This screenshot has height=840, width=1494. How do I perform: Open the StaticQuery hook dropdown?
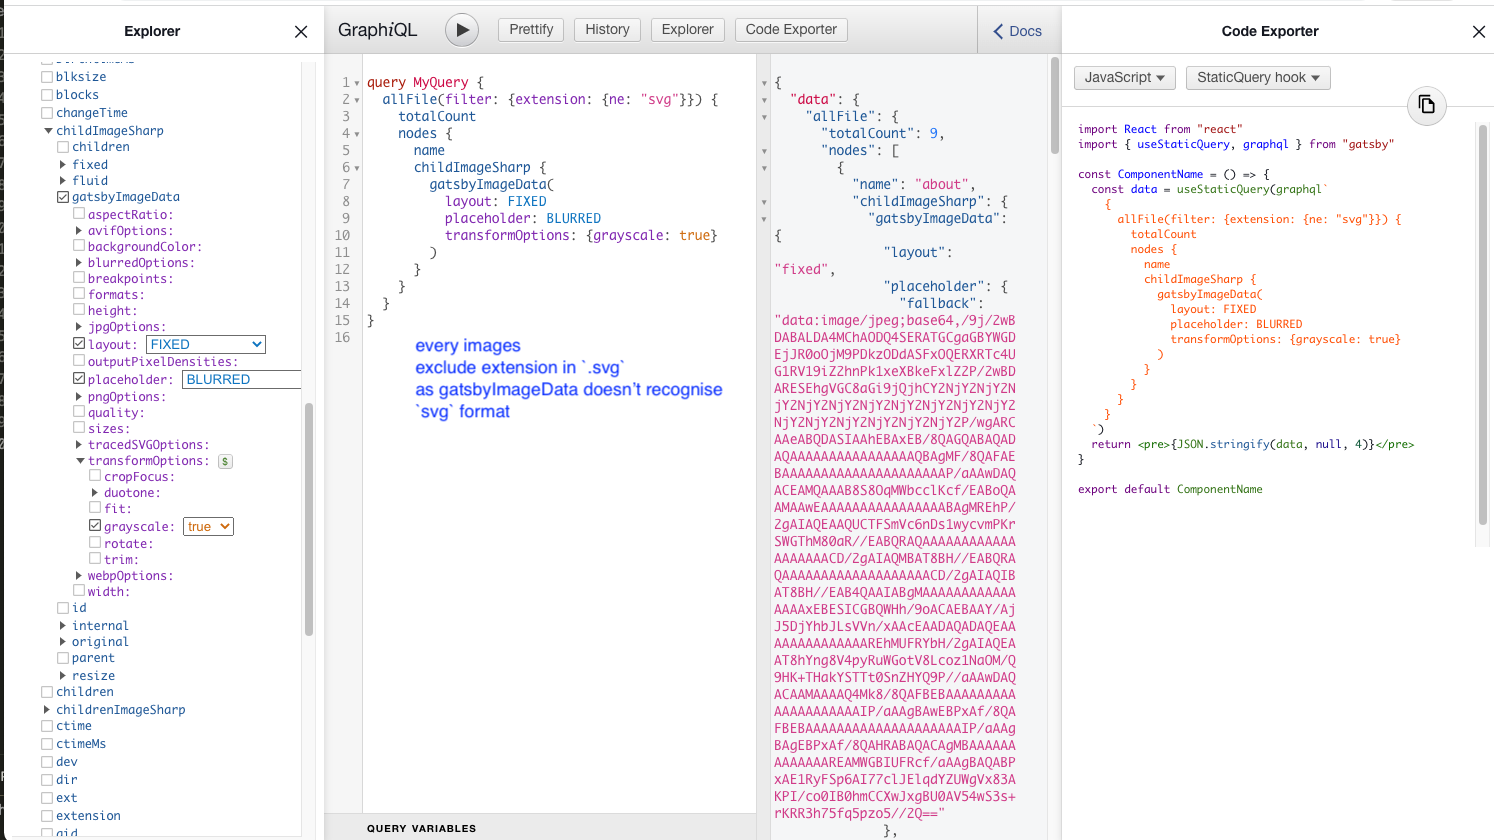coord(1257,78)
